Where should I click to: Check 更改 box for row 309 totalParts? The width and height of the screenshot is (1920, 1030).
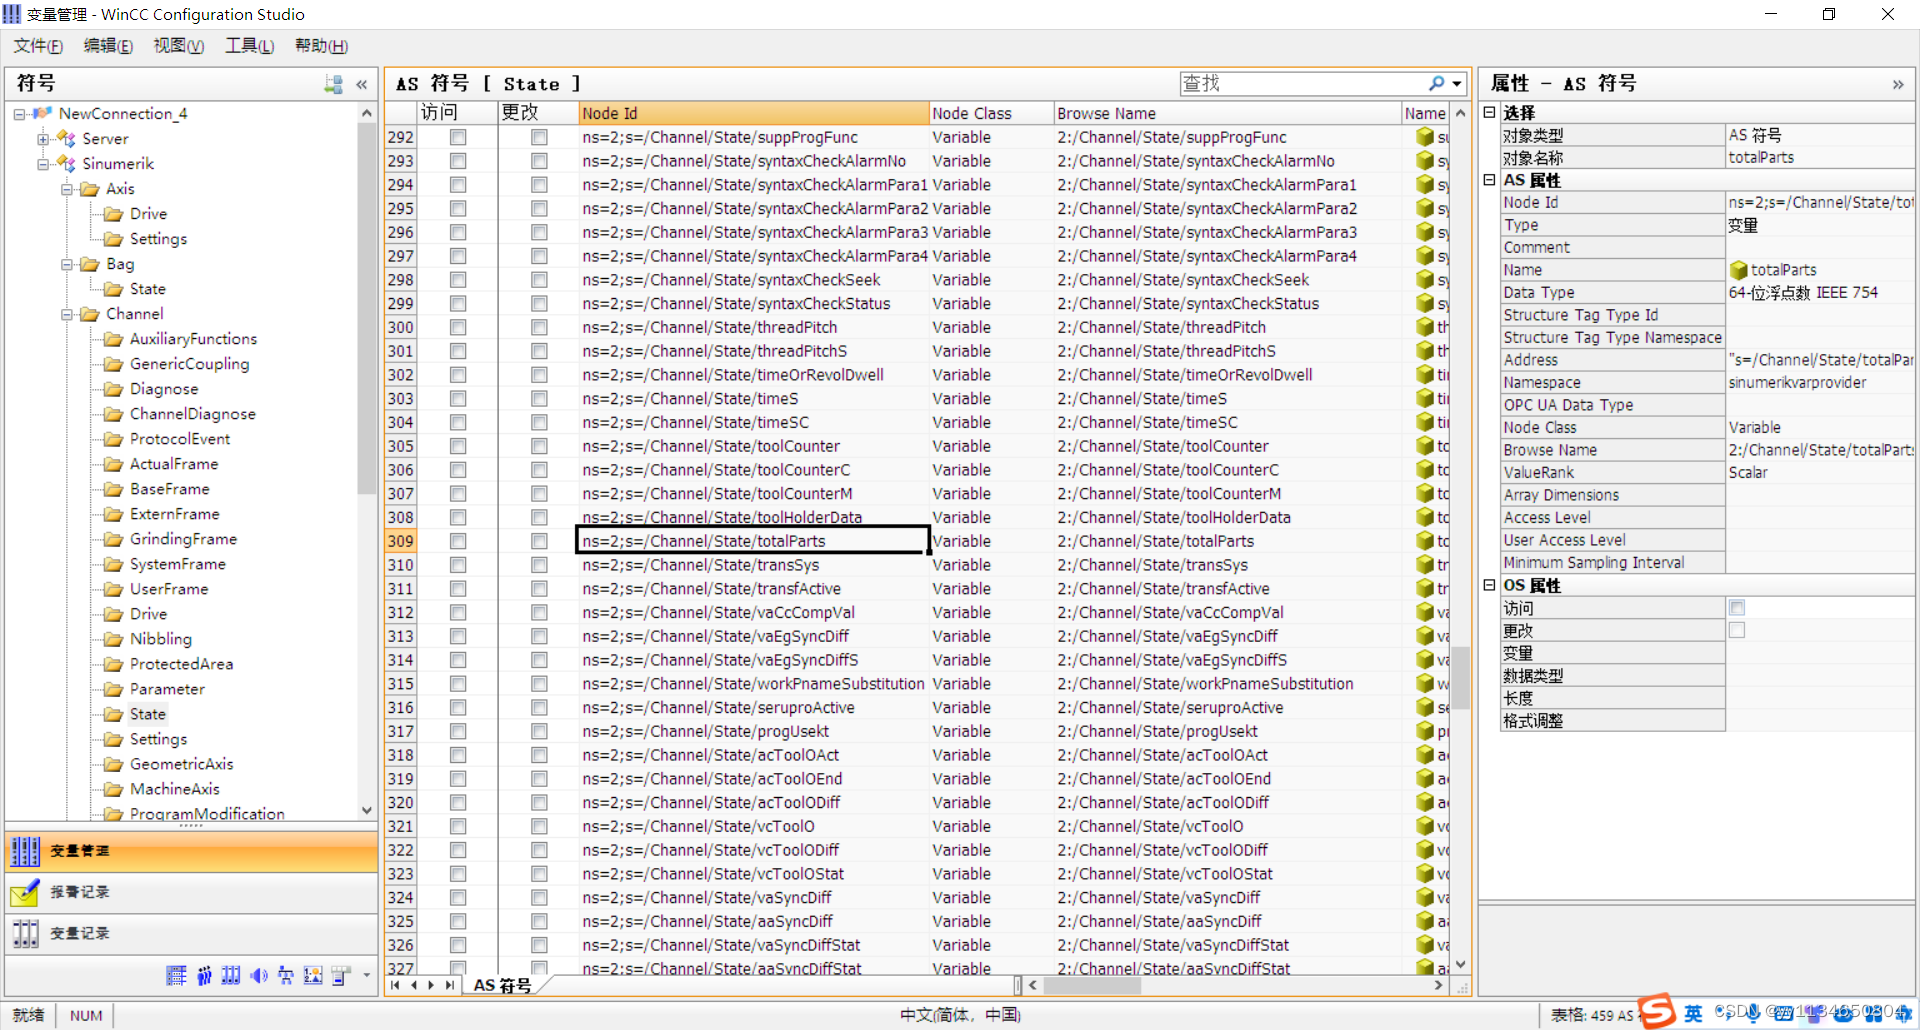click(539, 541)
